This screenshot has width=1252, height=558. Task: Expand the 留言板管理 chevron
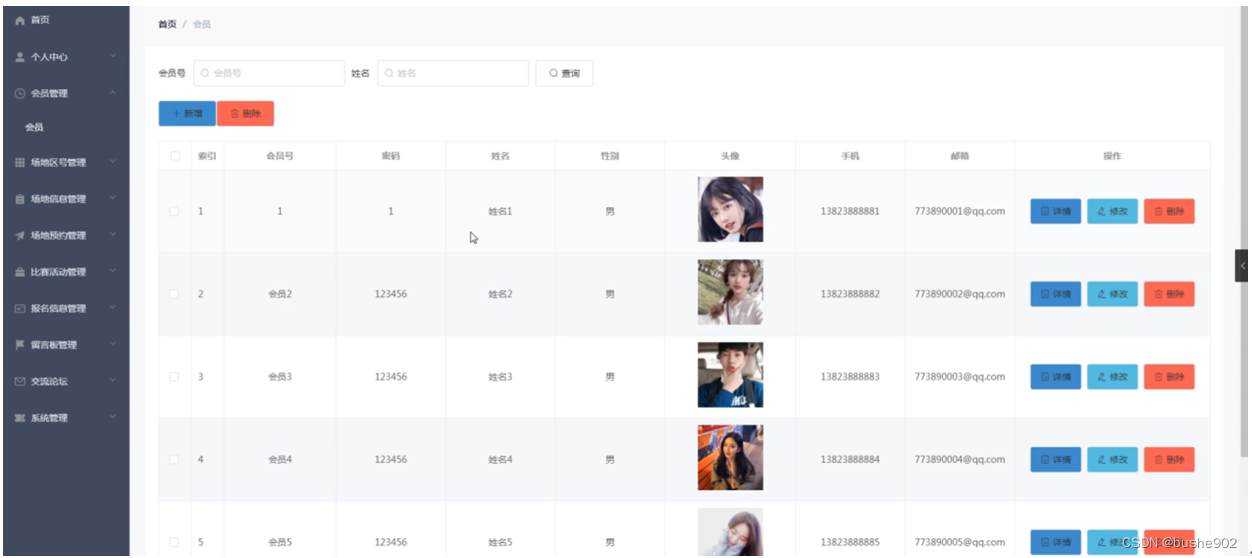(x=113, y=345)
